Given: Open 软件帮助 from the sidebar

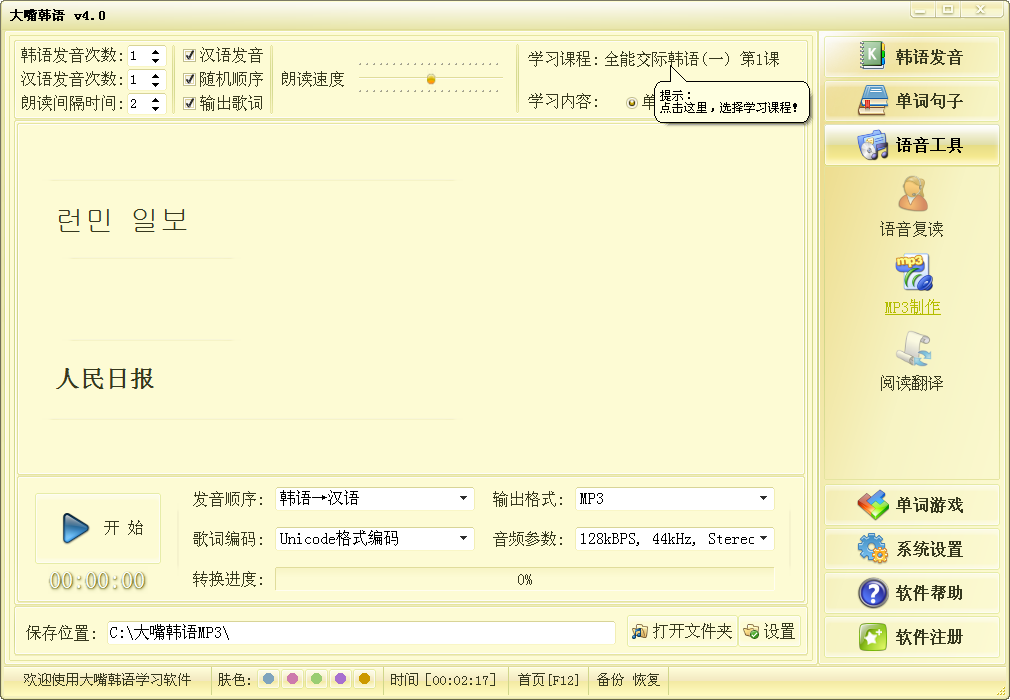Looking at the screenshot, I should coord(911,592).
